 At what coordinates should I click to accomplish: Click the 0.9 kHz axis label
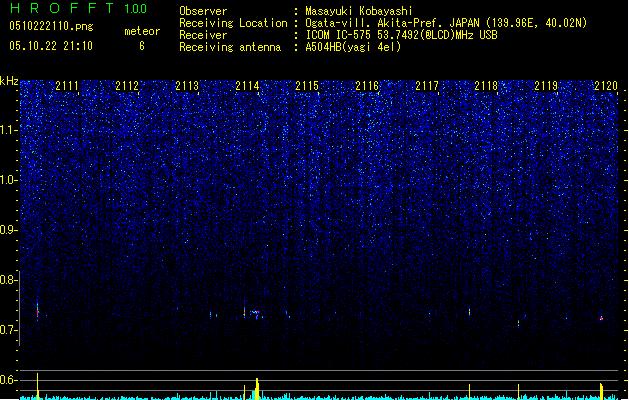(x=8, y=230)
